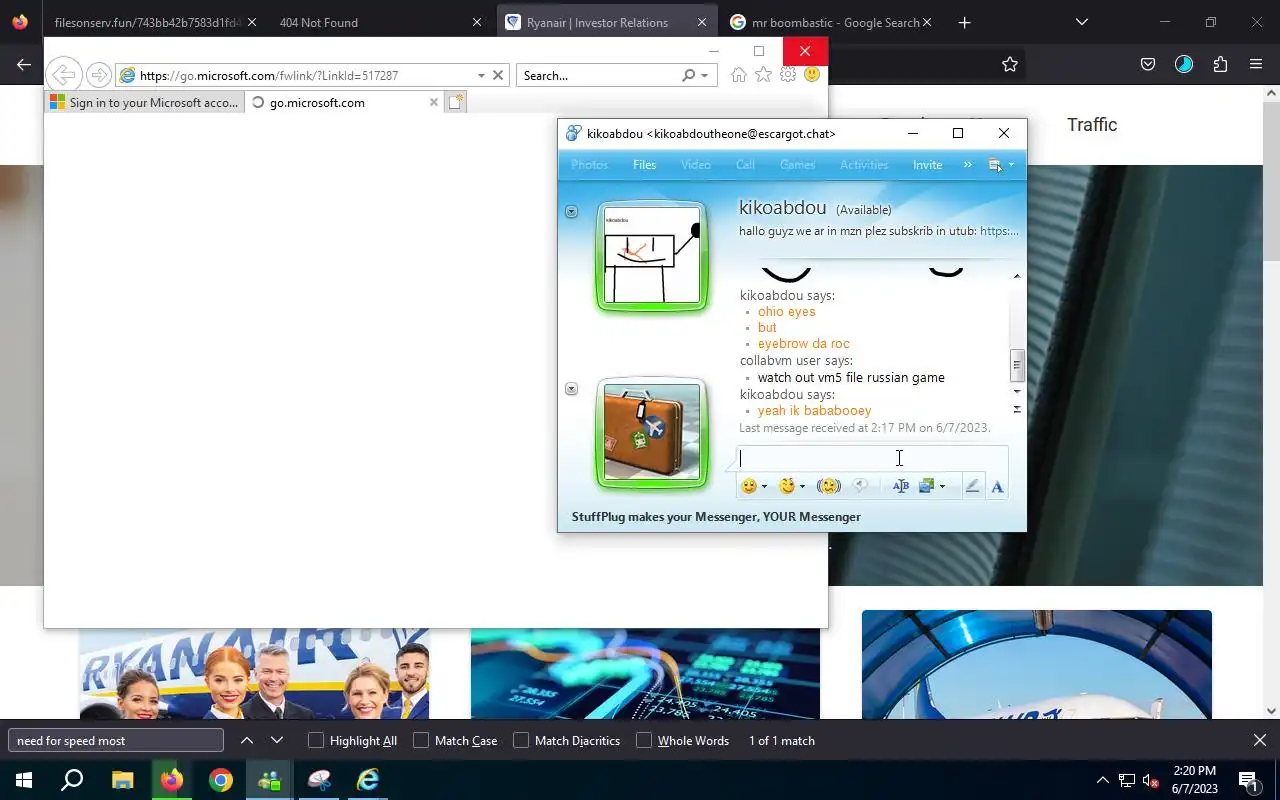This screenshot has width=1280, height=800.
Task: Open the winks dropdown arrow
Action: [802, 487]
